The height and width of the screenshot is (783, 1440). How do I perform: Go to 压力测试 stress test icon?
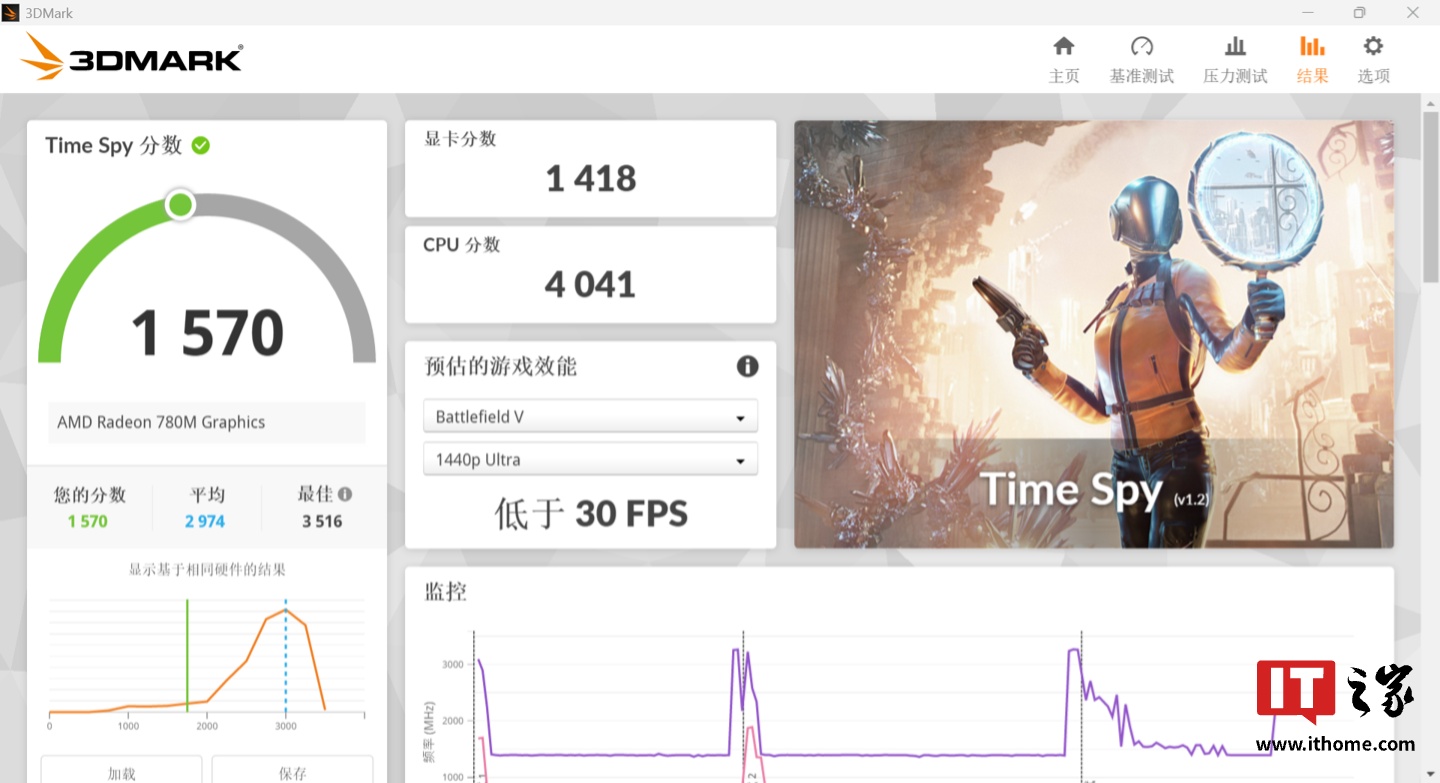point(1235,47)
